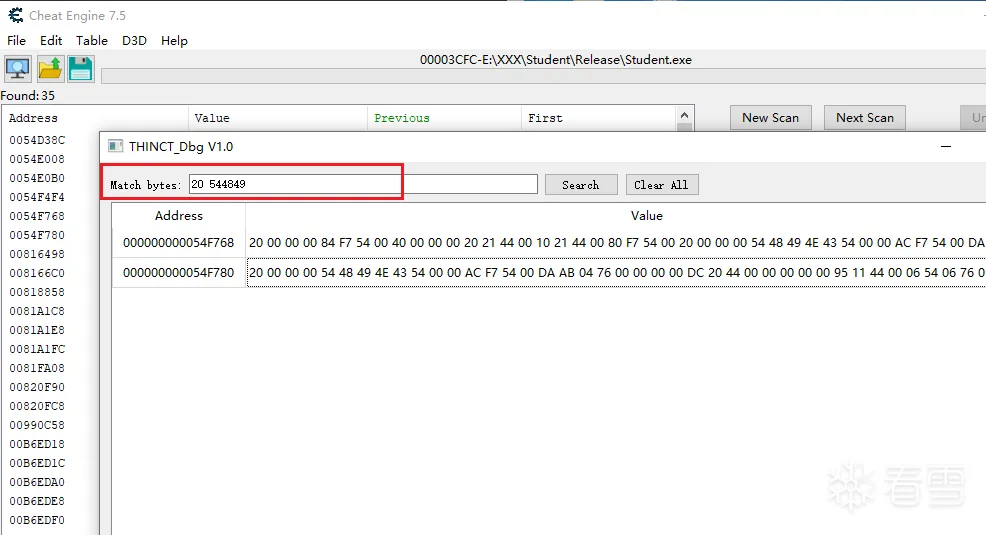The height and width of the screenshot is (535, 986).
Task: Select address 00B6ED1C in scan list
Action: click(37, 463)
